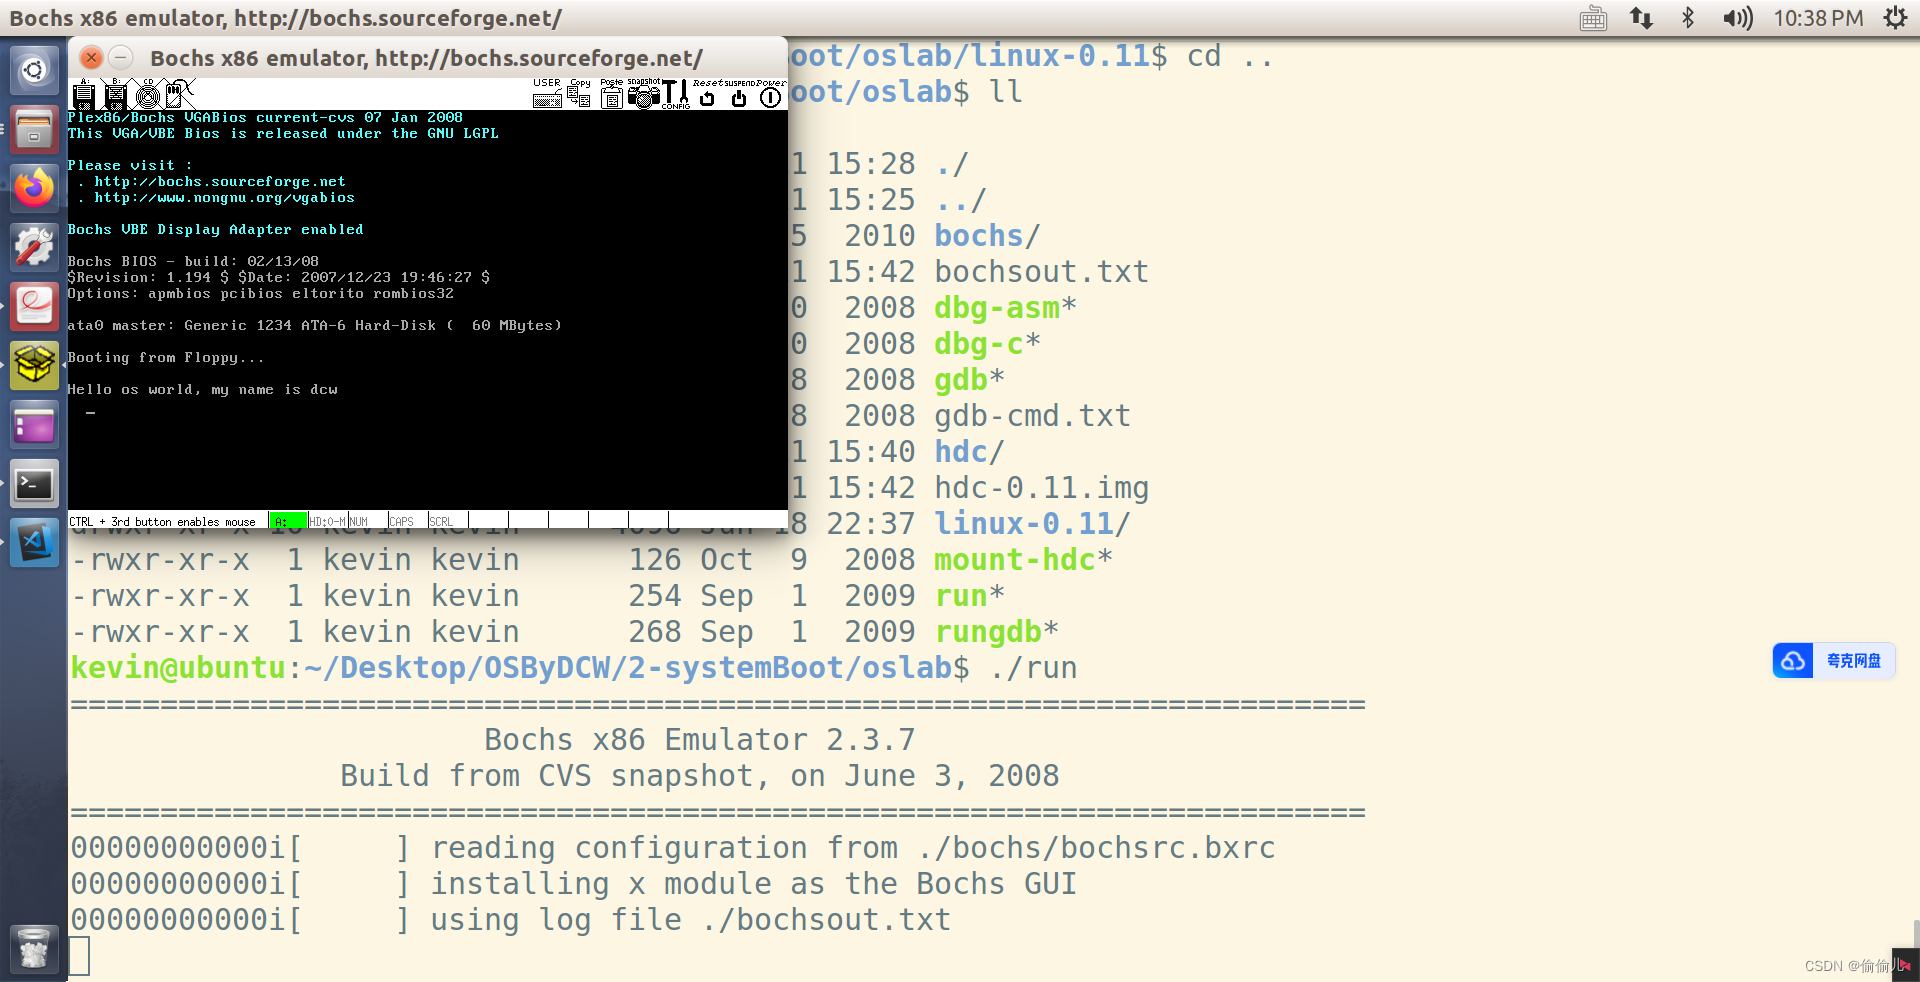The width and height of the screenshot is (1920, 982).
Task: Click the floppy A: drive icon in Bochs
Action: click(84, 96)
